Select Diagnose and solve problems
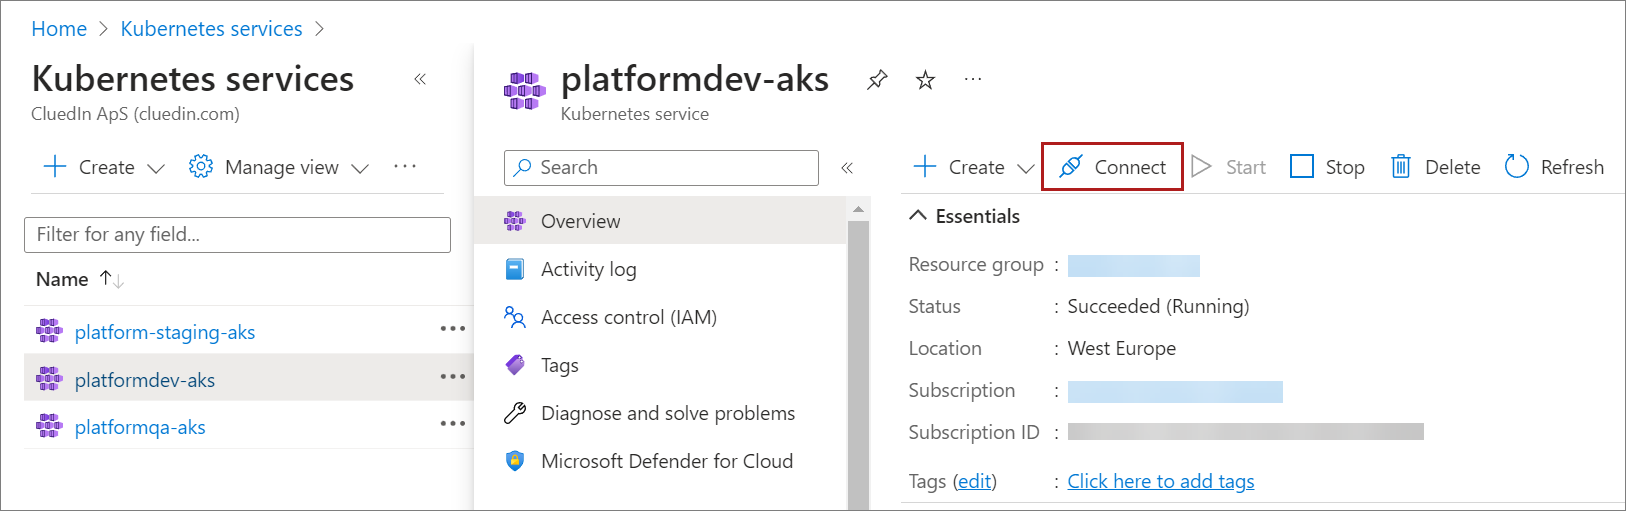Image resolution: width=1626 pixels, height=511 pixels. click(667, 413)
